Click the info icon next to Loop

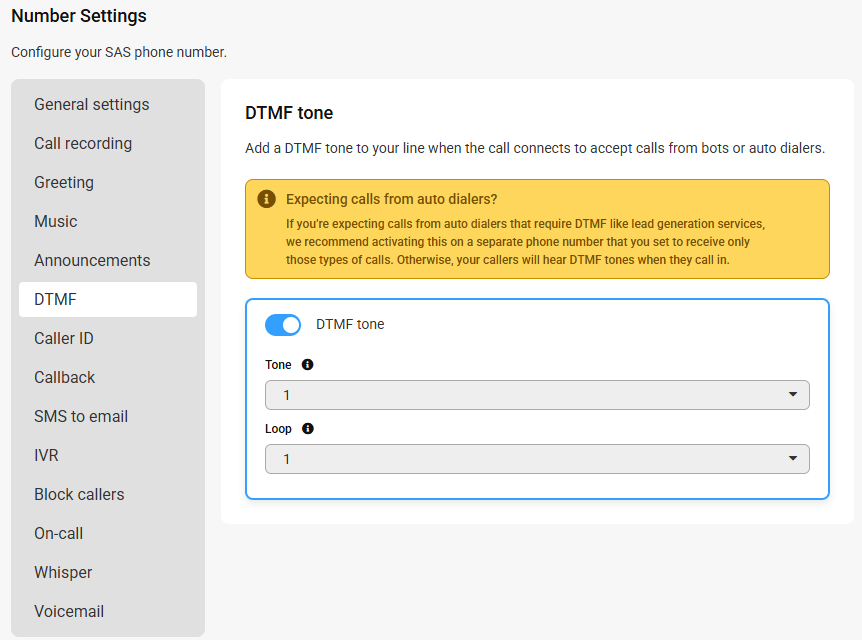point(308,428)
